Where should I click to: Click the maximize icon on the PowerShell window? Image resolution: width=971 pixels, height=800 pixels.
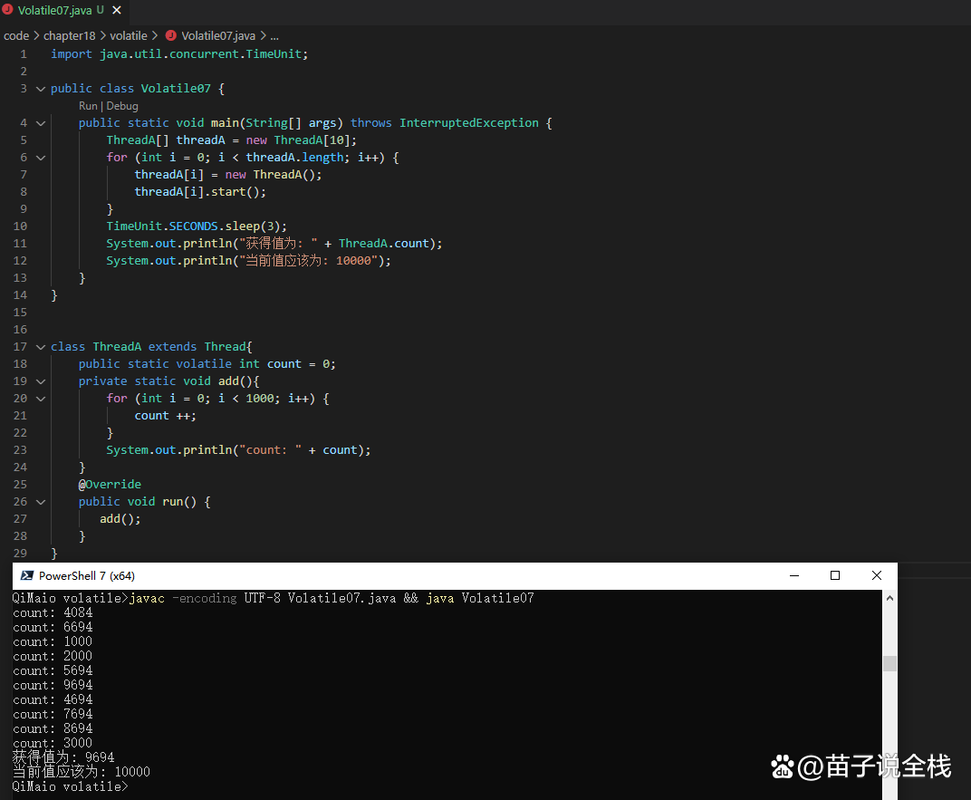835,575
